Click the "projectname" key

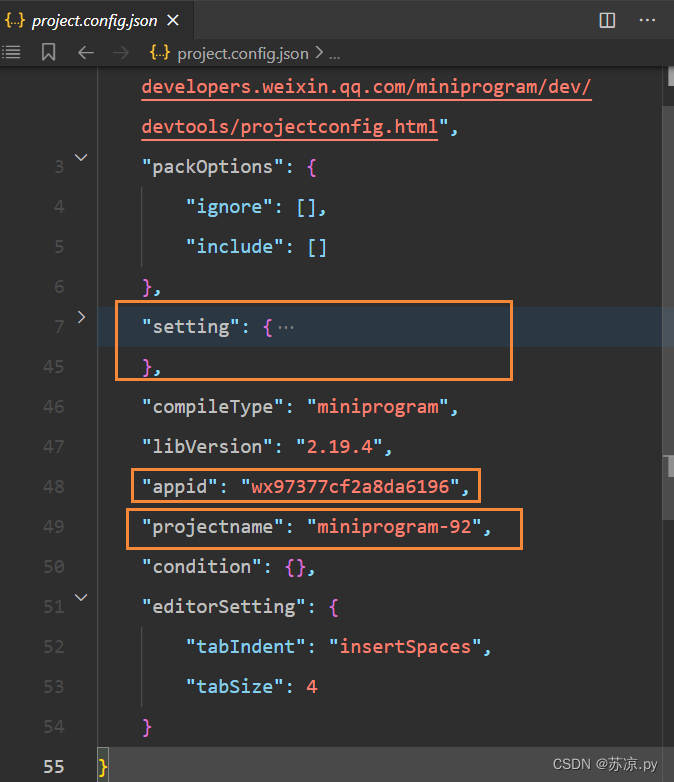(213, 527)
